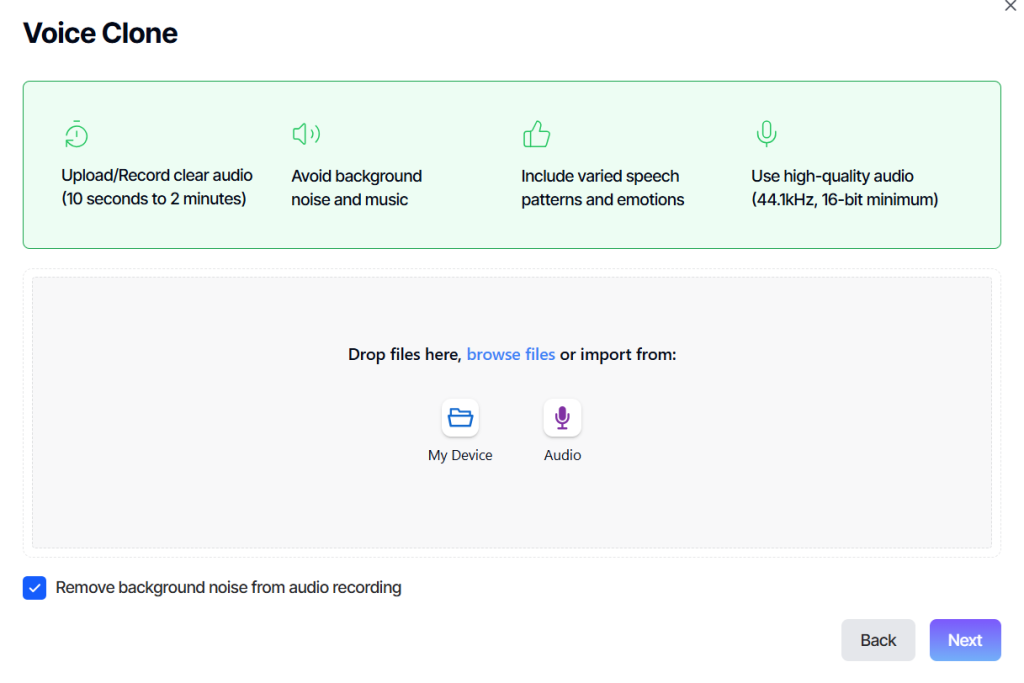The image size is (1024, 683).
Task: Select the purple Audio microphone icon
Action: coord(562,417)
